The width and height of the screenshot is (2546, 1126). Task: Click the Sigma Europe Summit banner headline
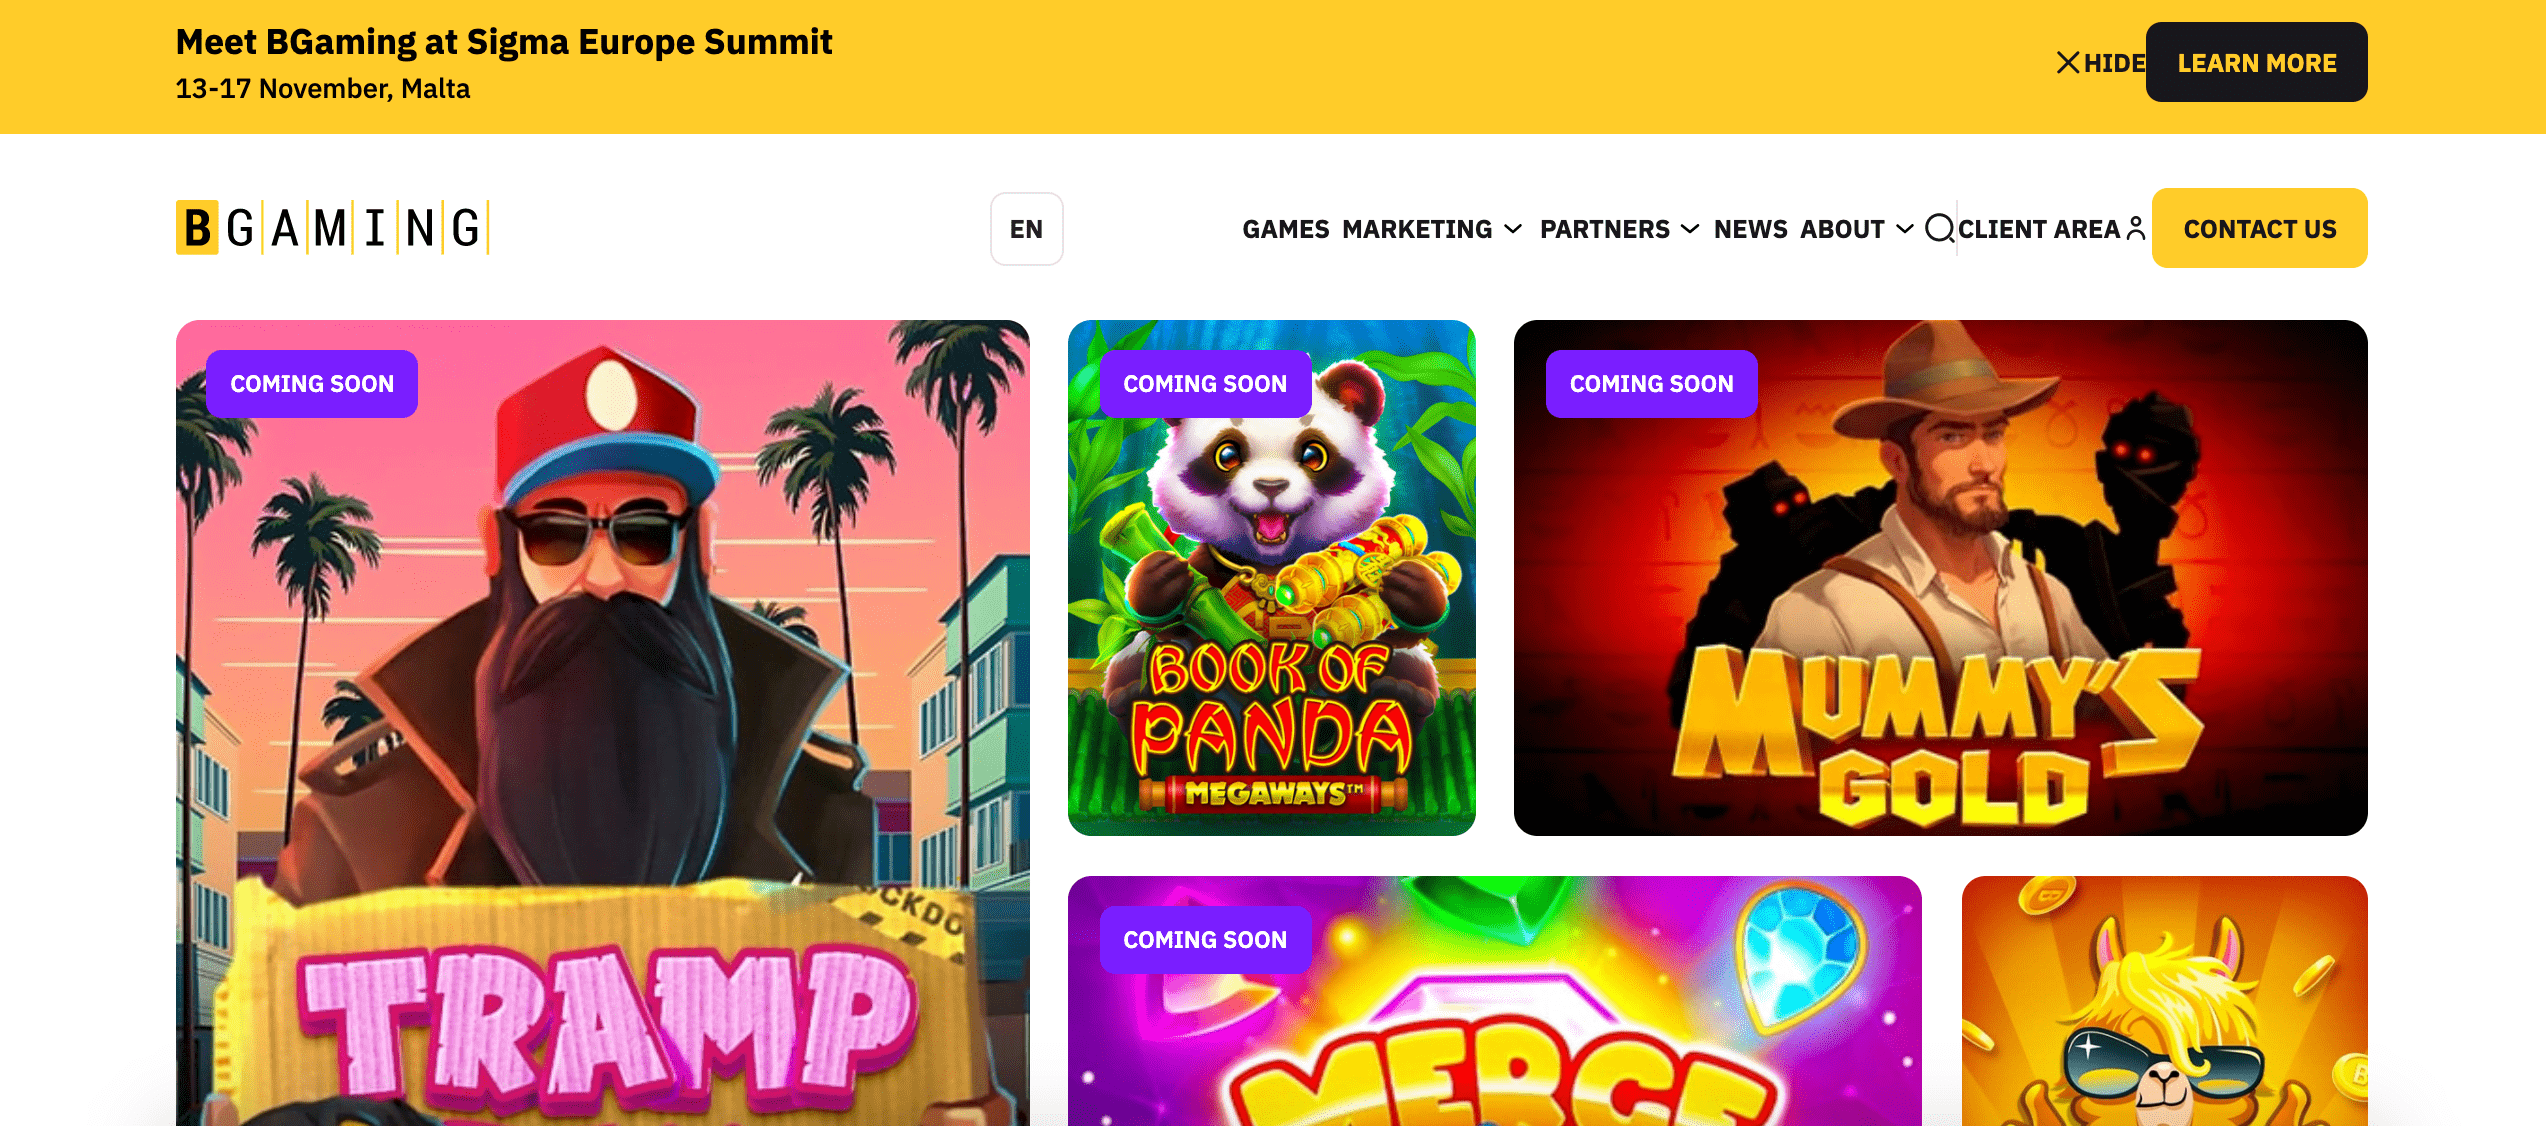(x=504, y=42)
